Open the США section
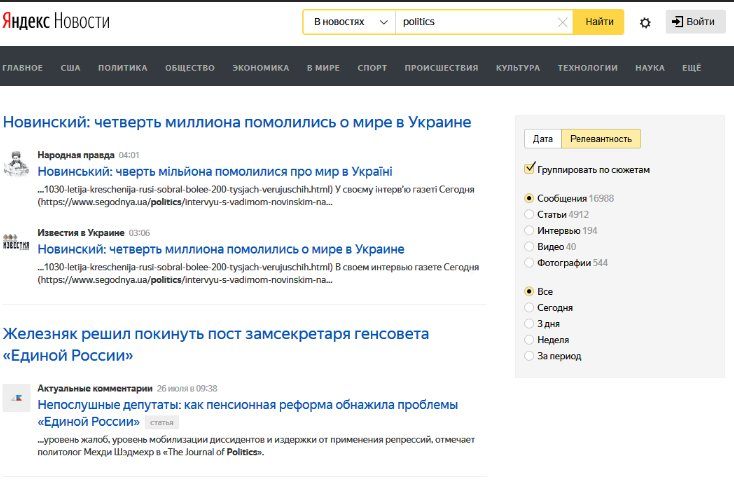This screenshot has height=491, width=734. (70, 68)
